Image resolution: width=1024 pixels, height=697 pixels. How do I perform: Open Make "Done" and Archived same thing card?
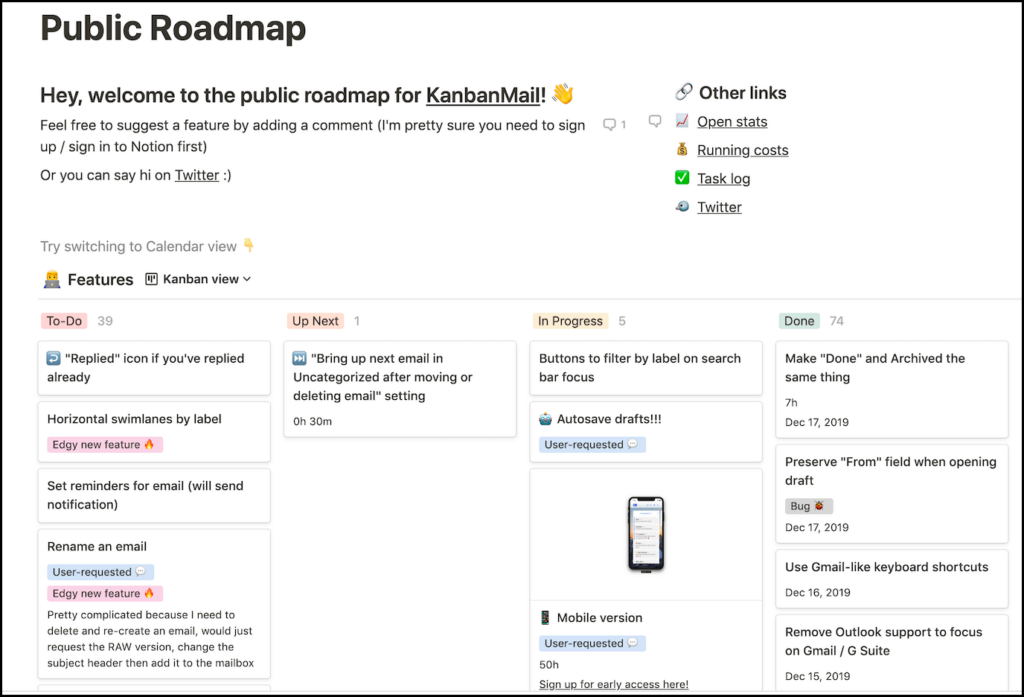(891, 389)
